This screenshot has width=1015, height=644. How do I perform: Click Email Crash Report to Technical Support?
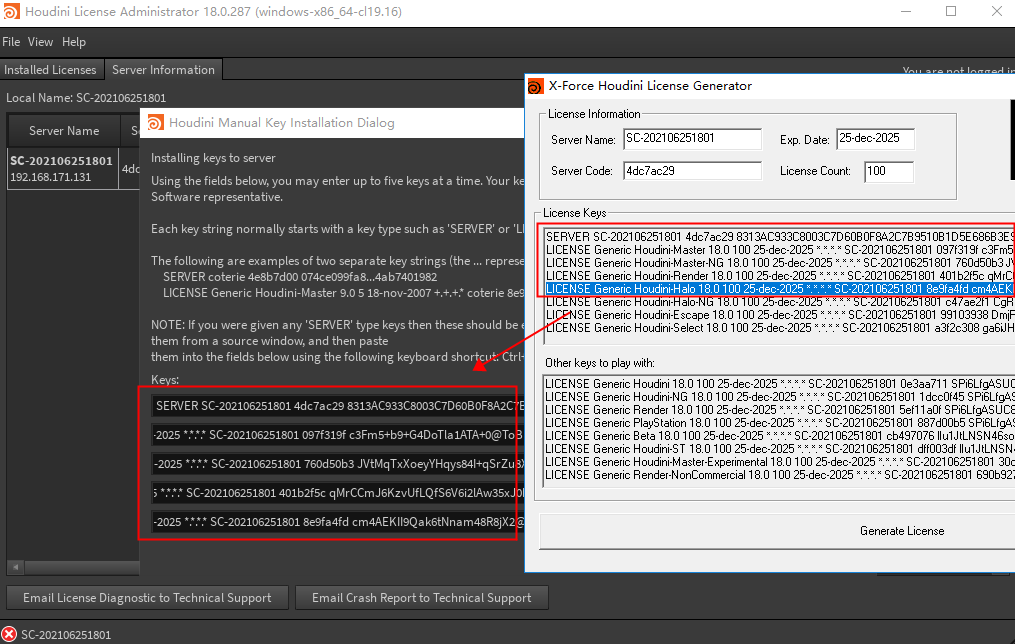421,598
